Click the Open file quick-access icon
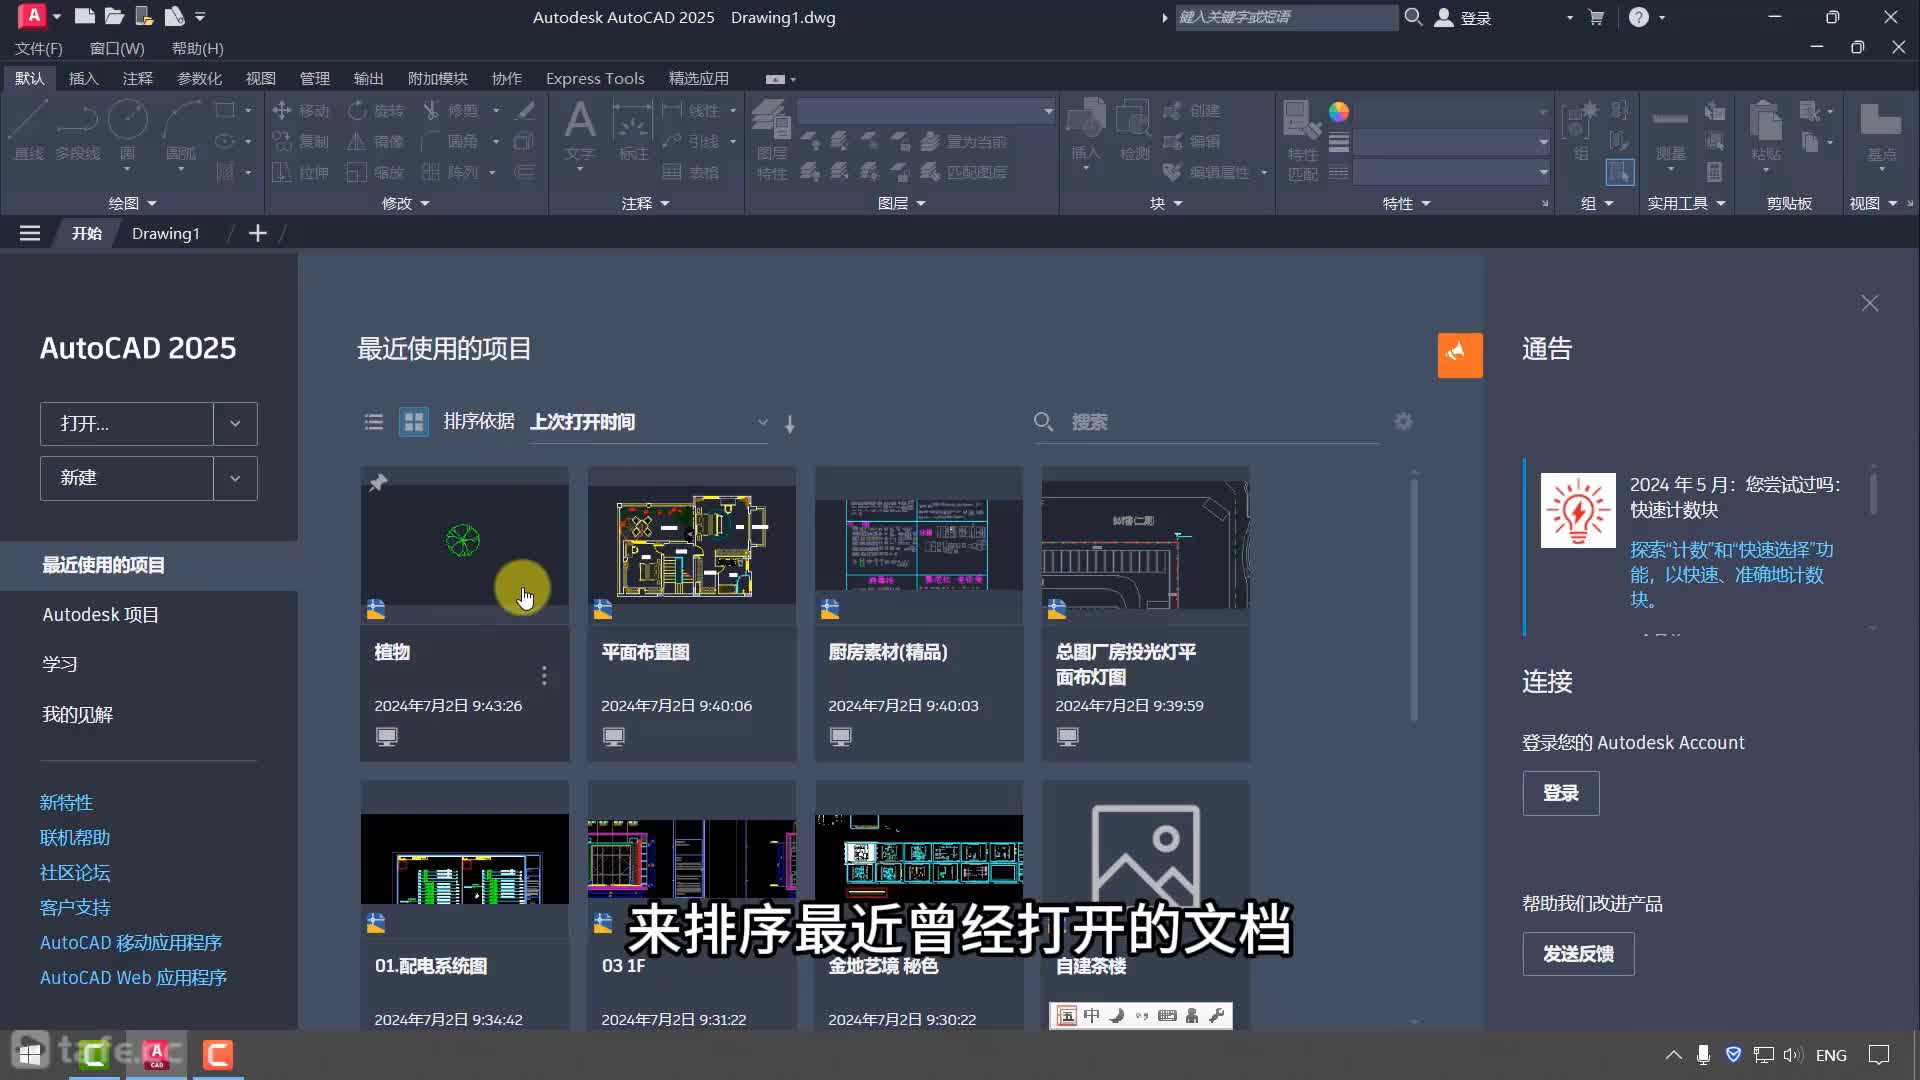The width and height of the screenshot is (1920, 1080). click(114, 16)
